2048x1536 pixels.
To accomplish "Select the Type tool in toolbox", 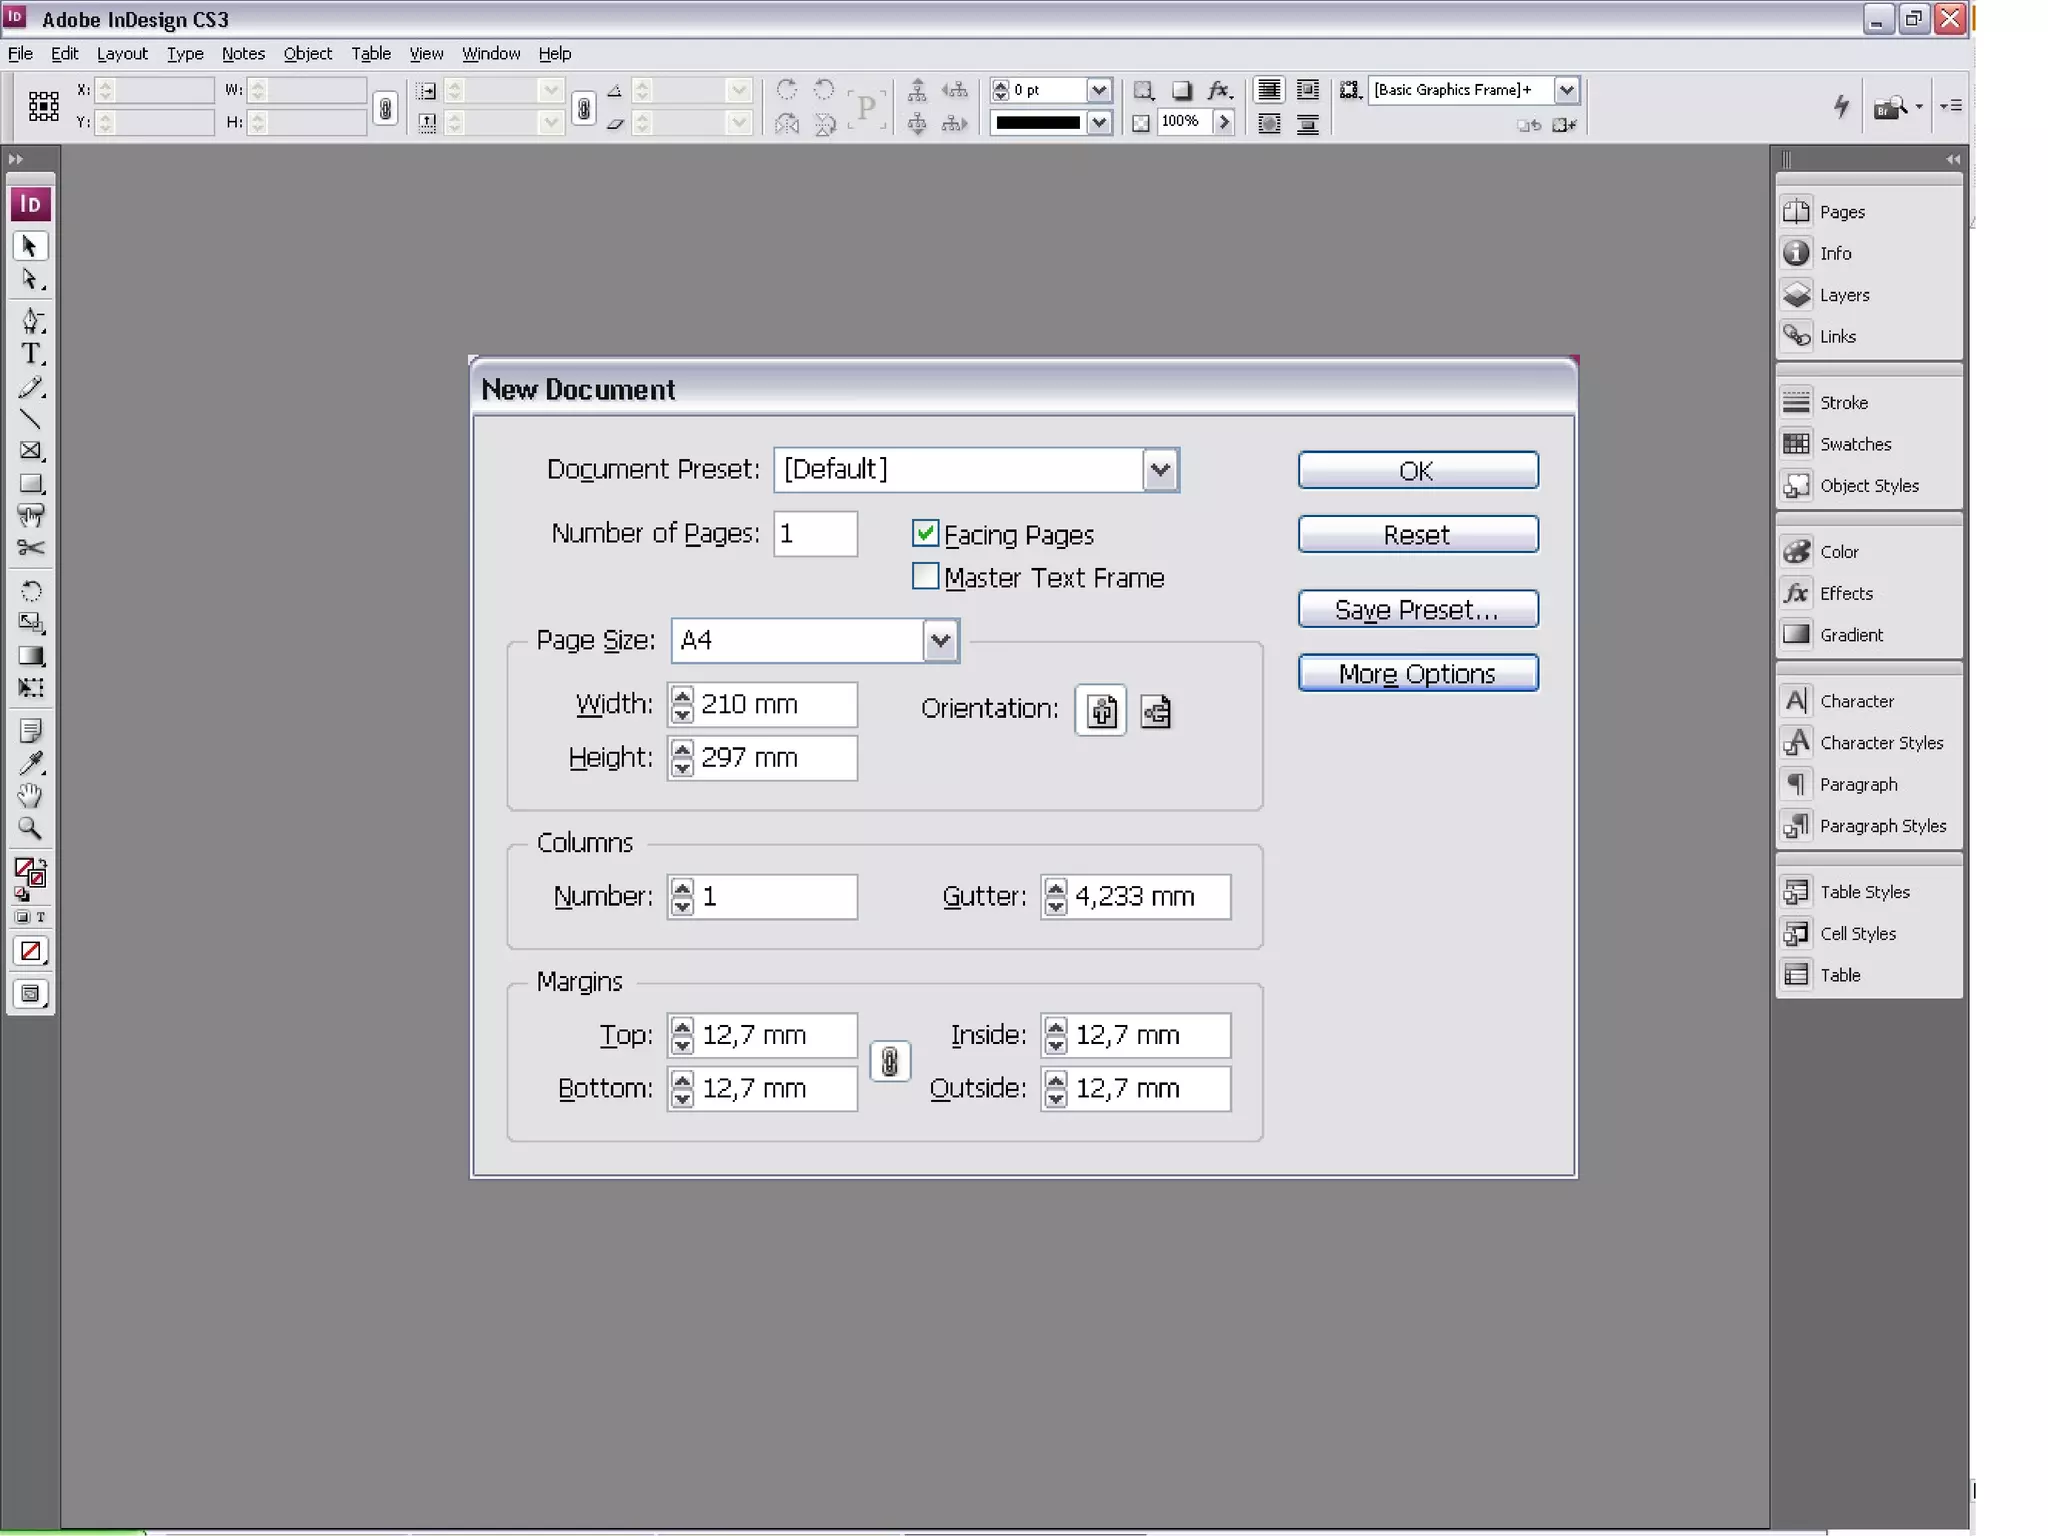I will tap(31, 354).
